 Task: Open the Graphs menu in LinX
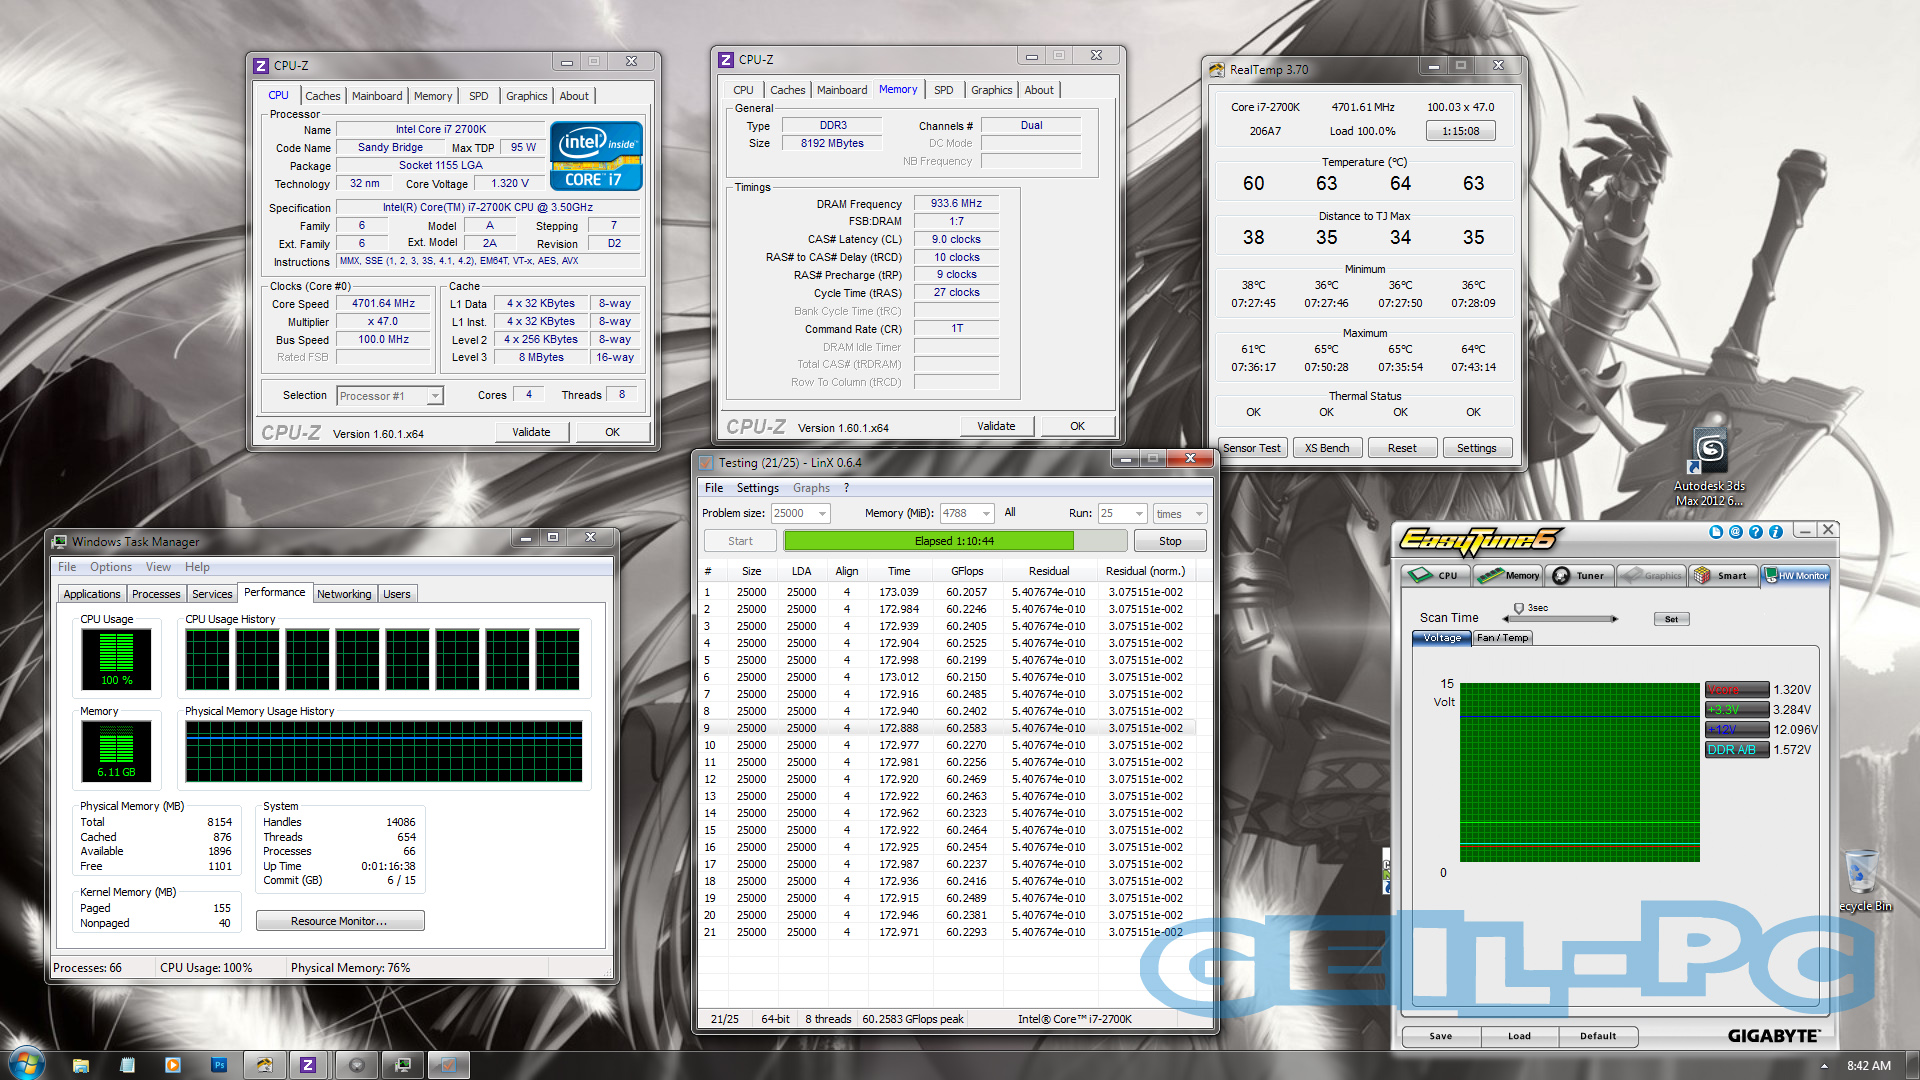[811, 488]
